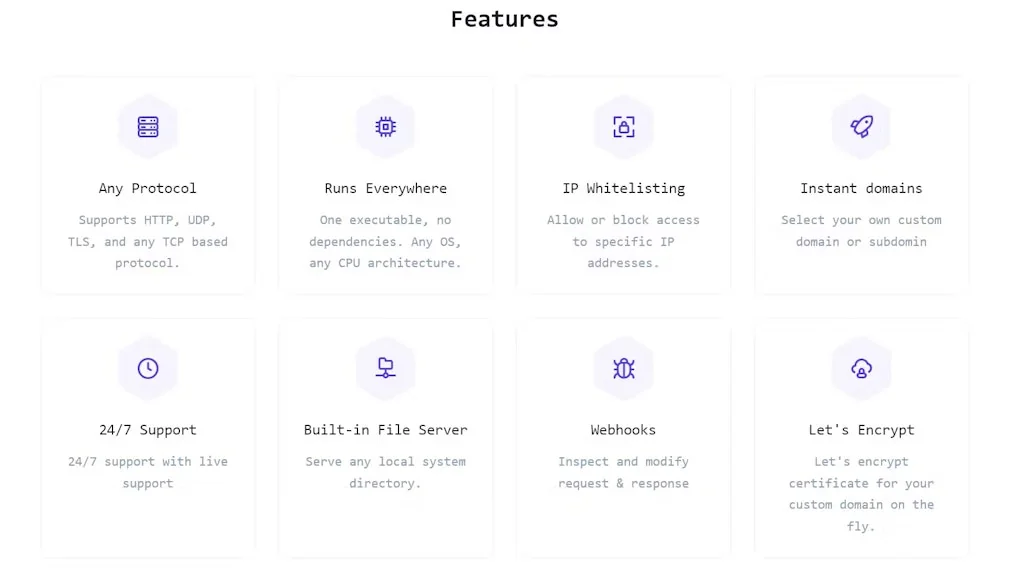1024x573 pixels.
Task: Click the Runs Everywhere CPU chip icon
Action: [385, 127]
